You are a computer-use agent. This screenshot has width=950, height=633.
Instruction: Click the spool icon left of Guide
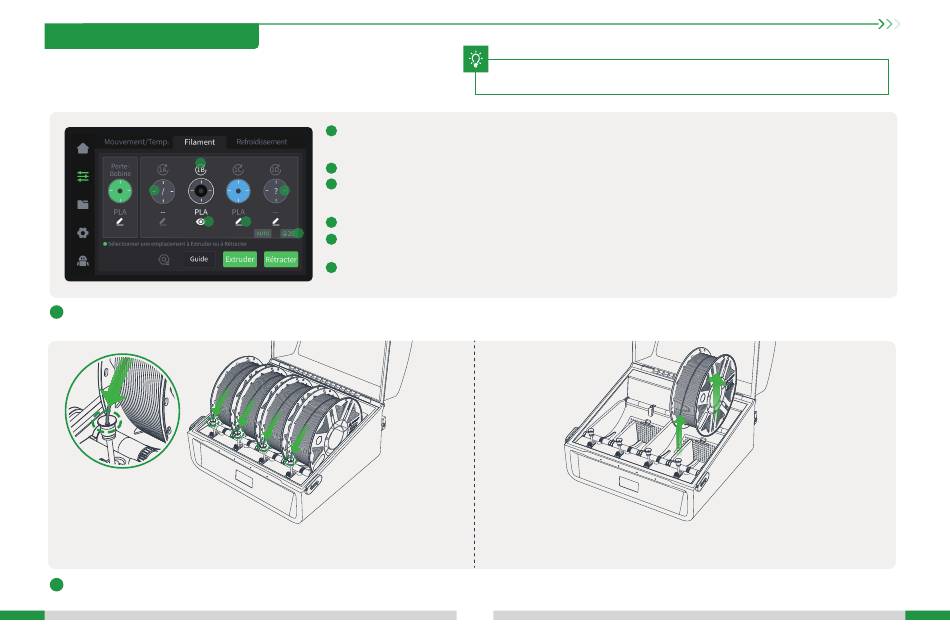[164, 259]
